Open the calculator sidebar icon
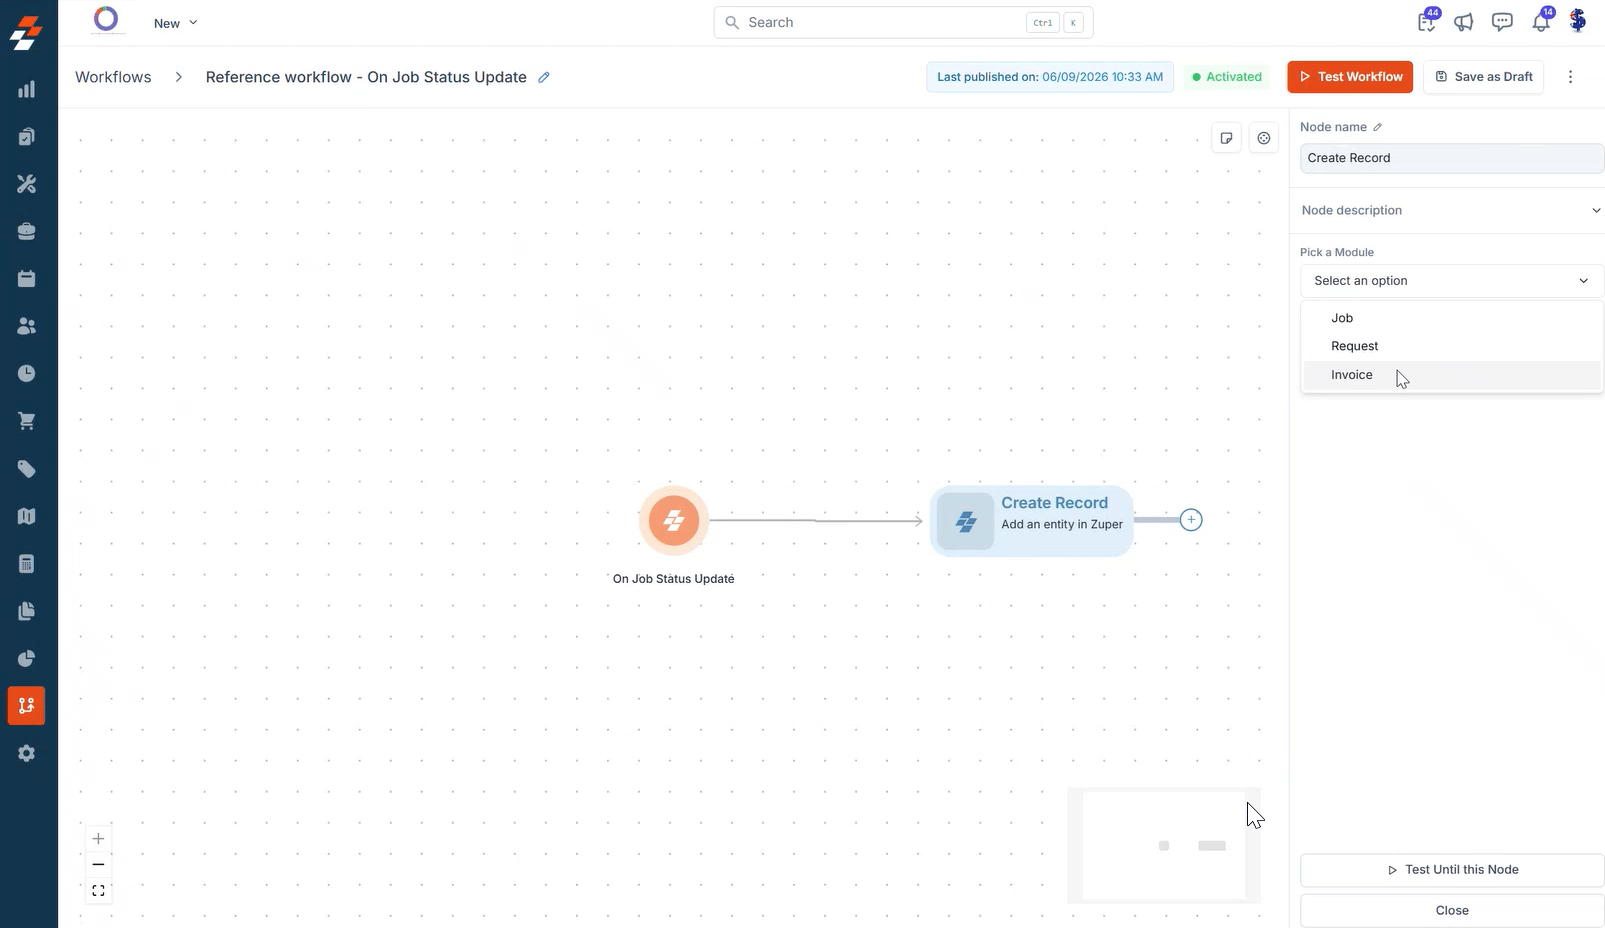 coord(27,564)
